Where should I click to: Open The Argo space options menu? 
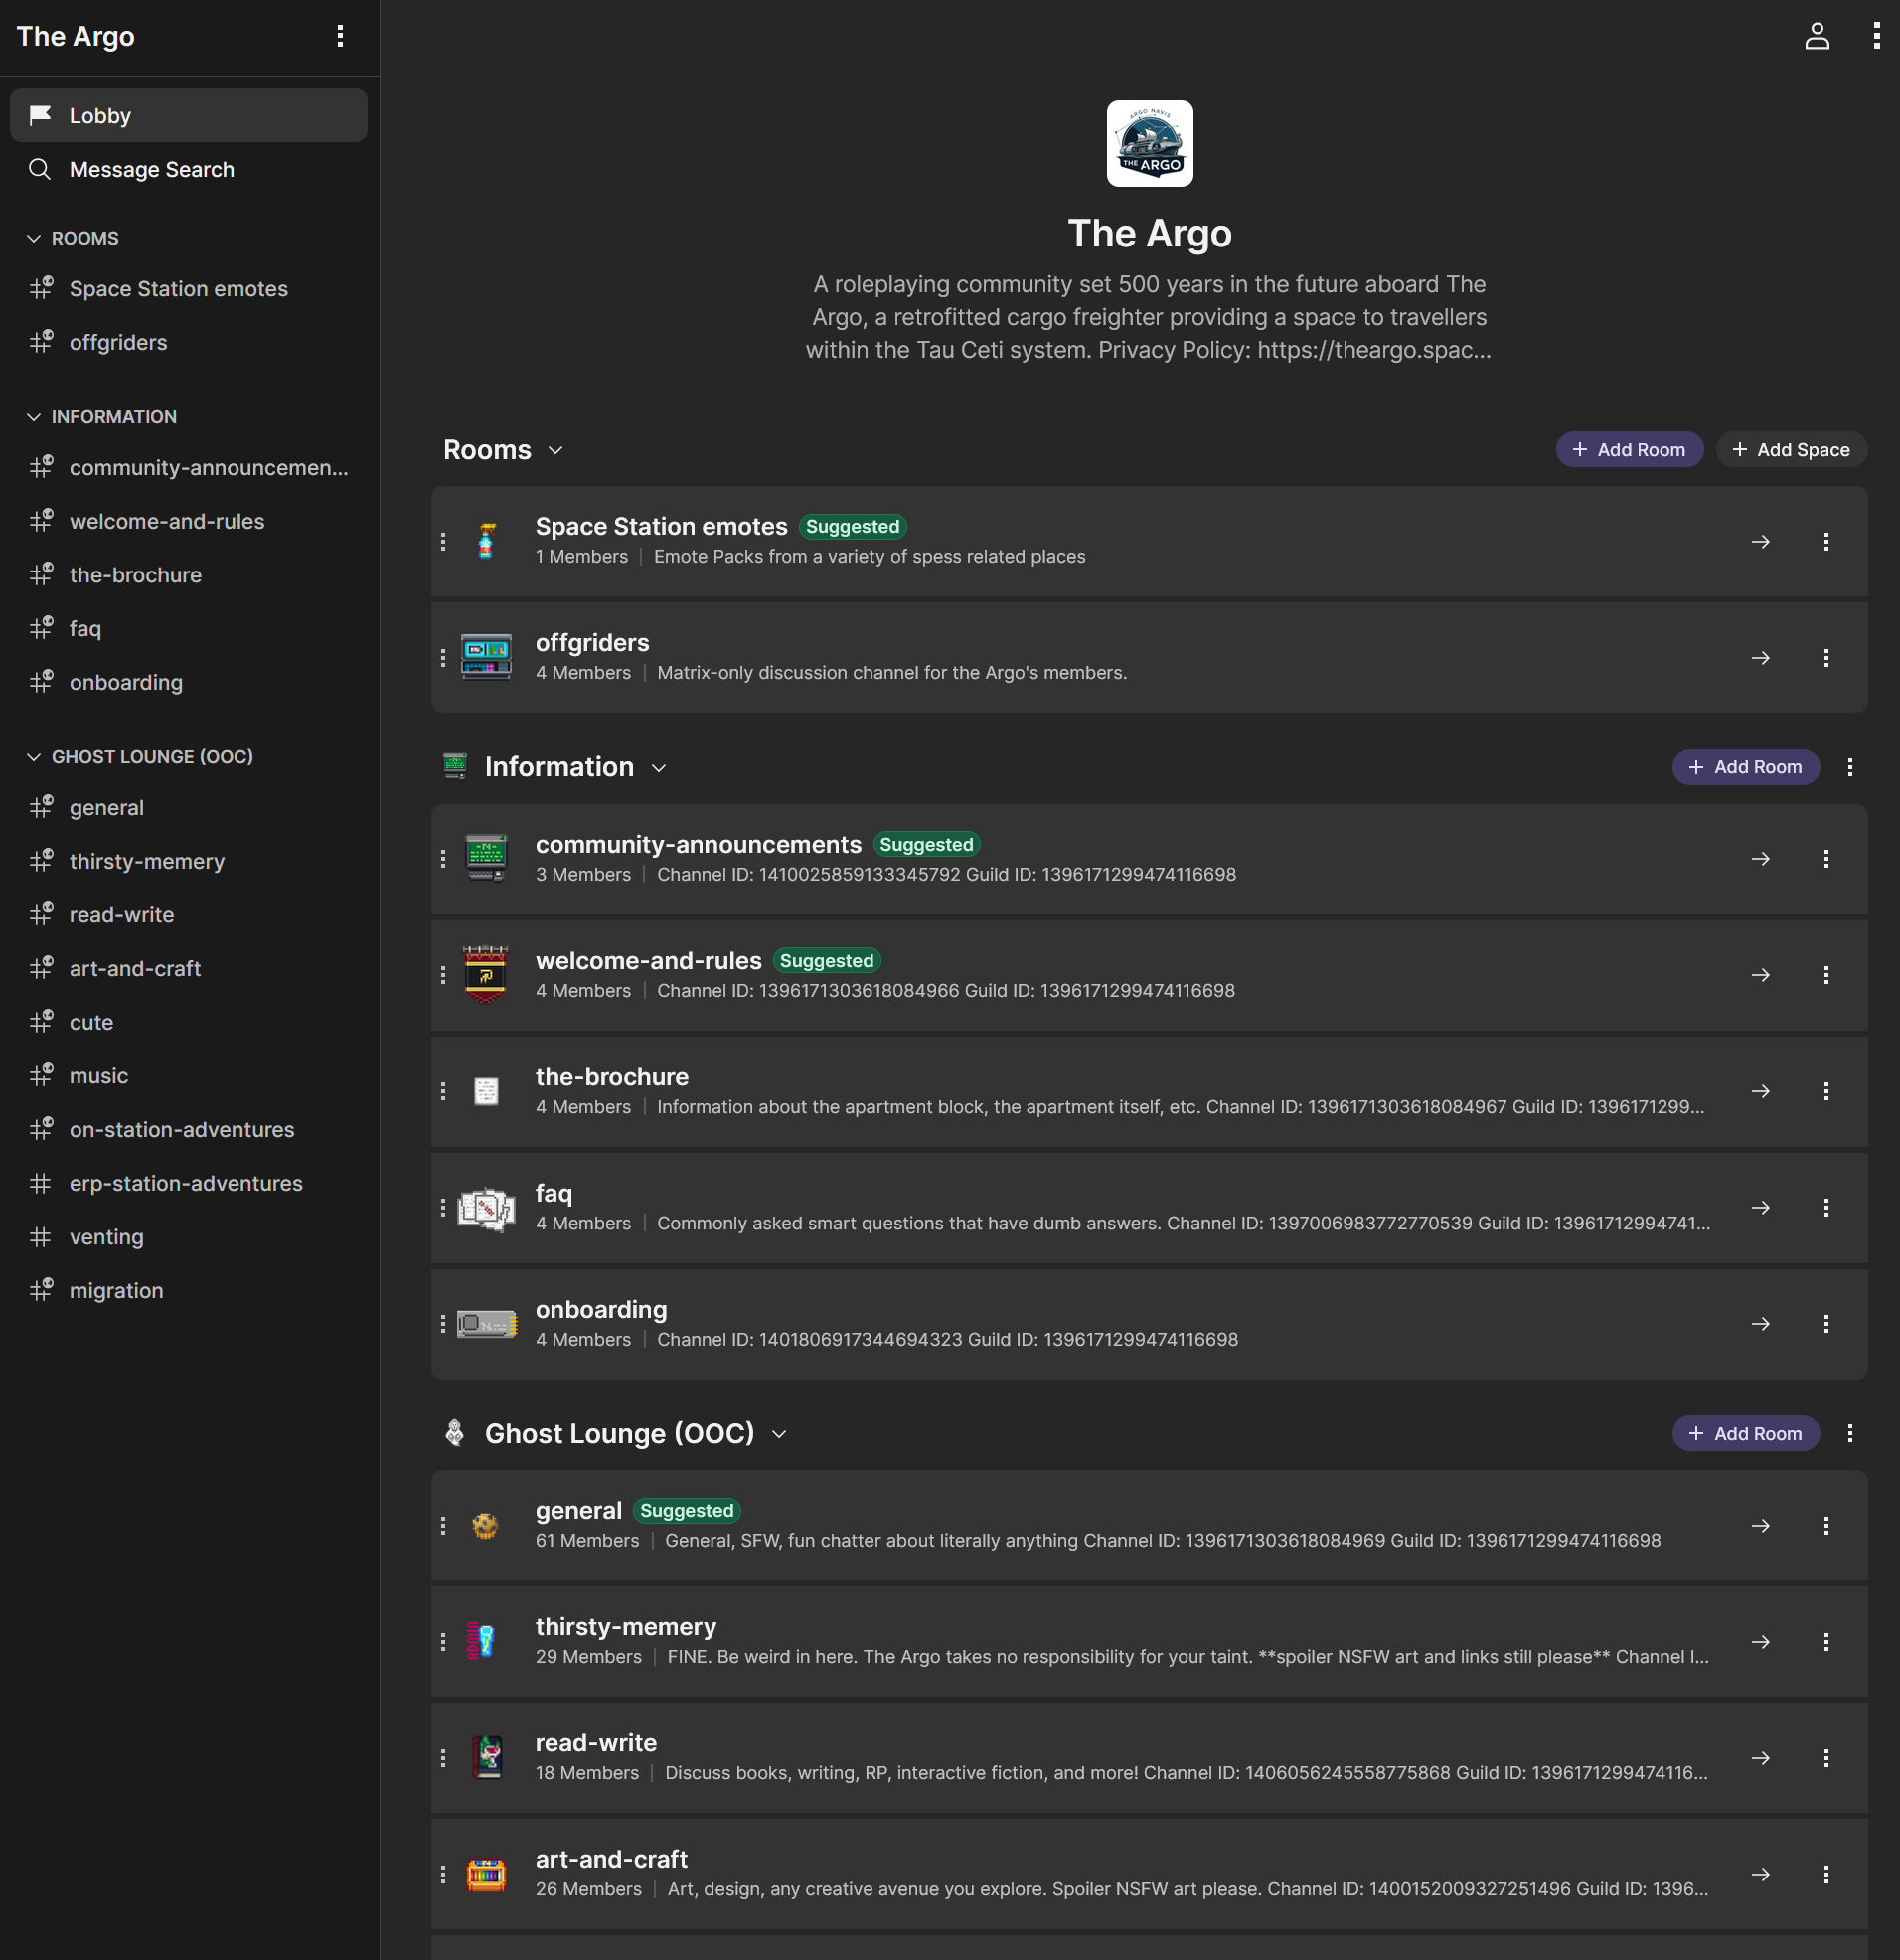[340, 36]
